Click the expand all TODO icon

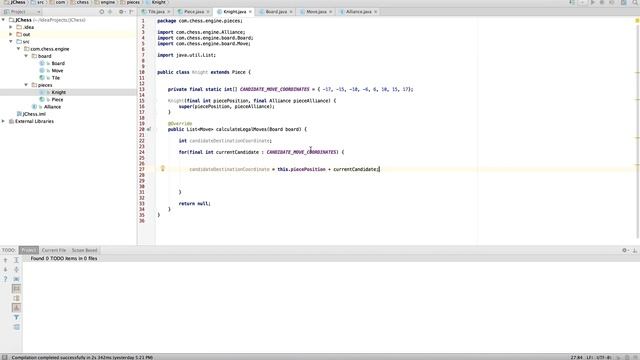(16, 260)
